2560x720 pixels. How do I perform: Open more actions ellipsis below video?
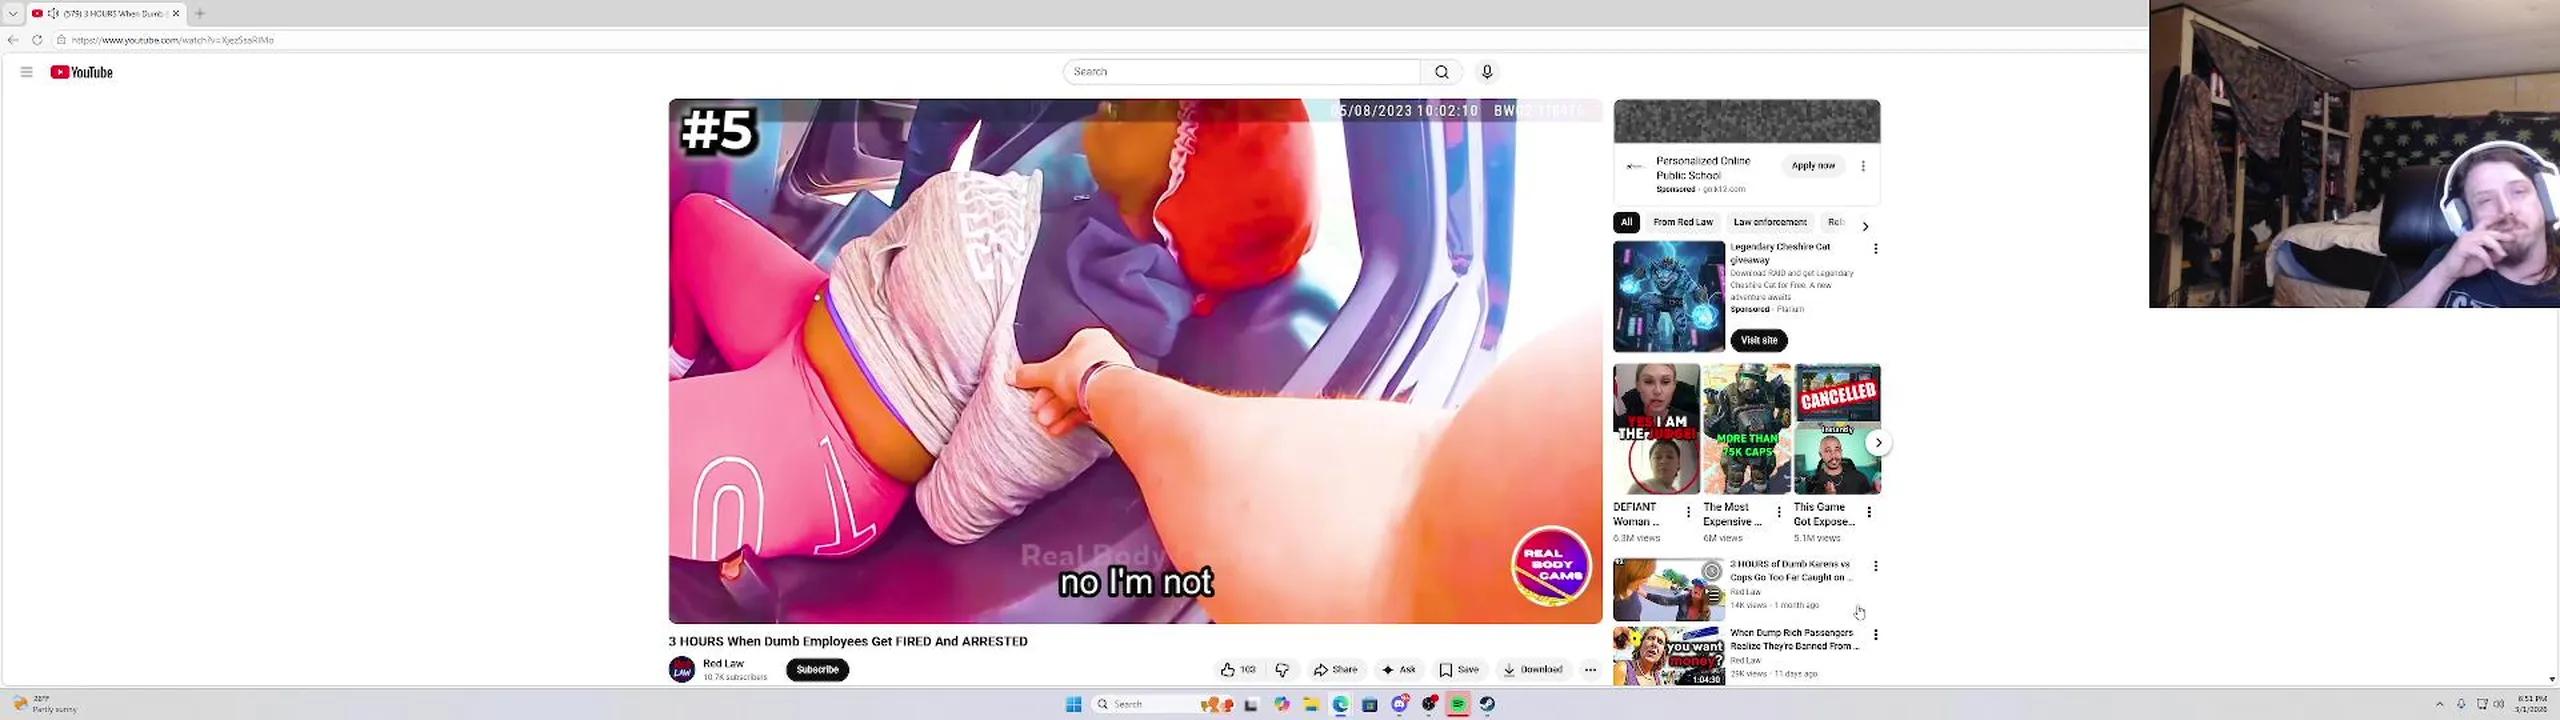coord(1590,670)
